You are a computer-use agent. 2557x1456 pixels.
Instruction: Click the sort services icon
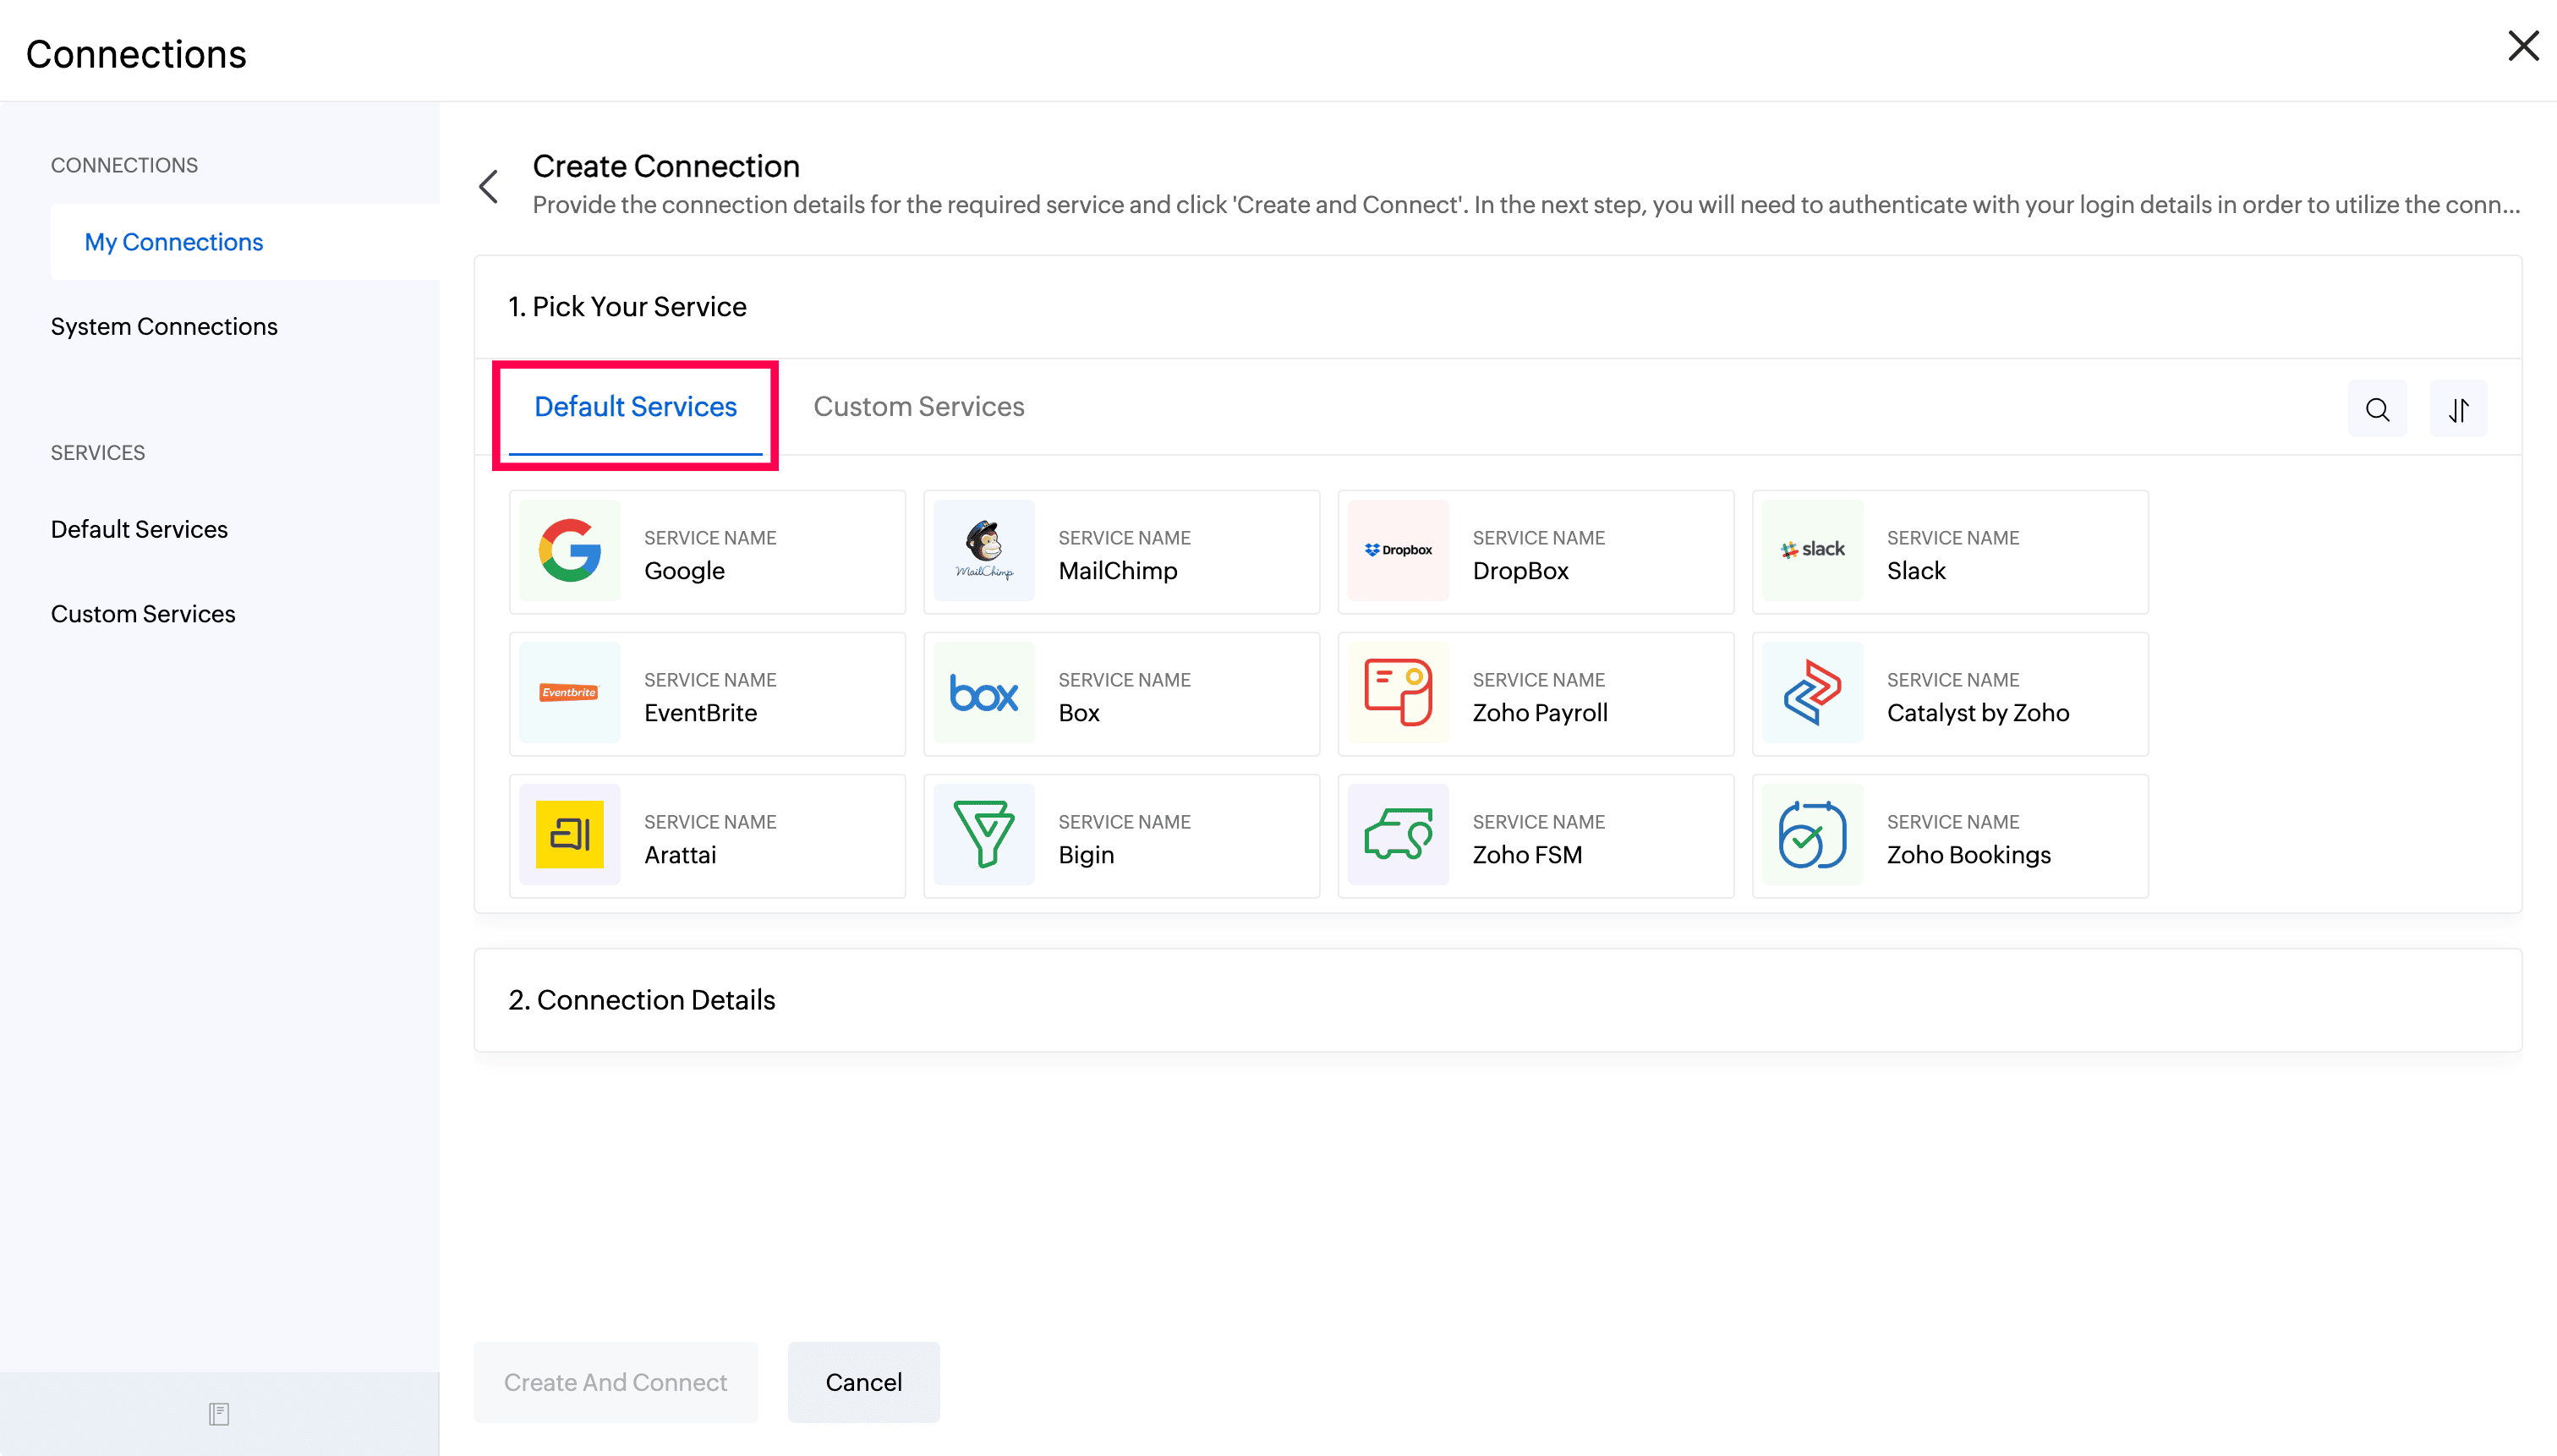click(2459, 409)
